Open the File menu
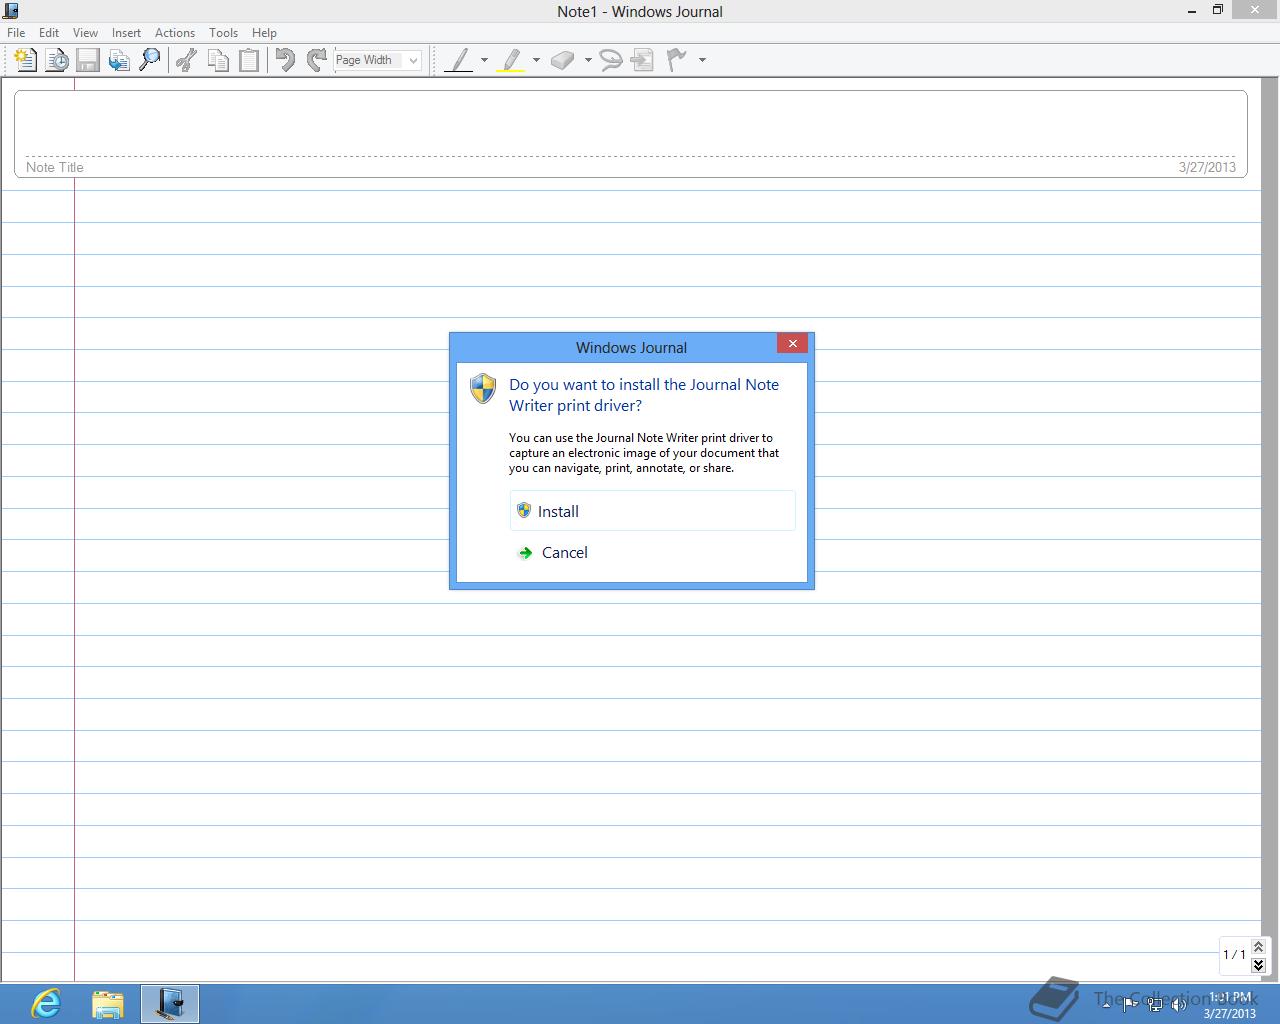Viewport: 1280px width, 1024px height. pyautogui.click(x=16, y=33)
